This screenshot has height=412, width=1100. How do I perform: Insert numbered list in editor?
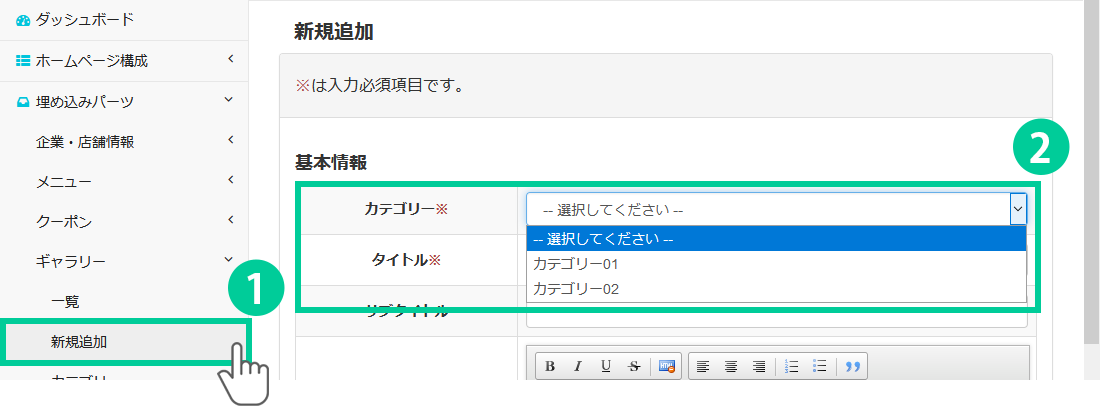click(792, 367)
